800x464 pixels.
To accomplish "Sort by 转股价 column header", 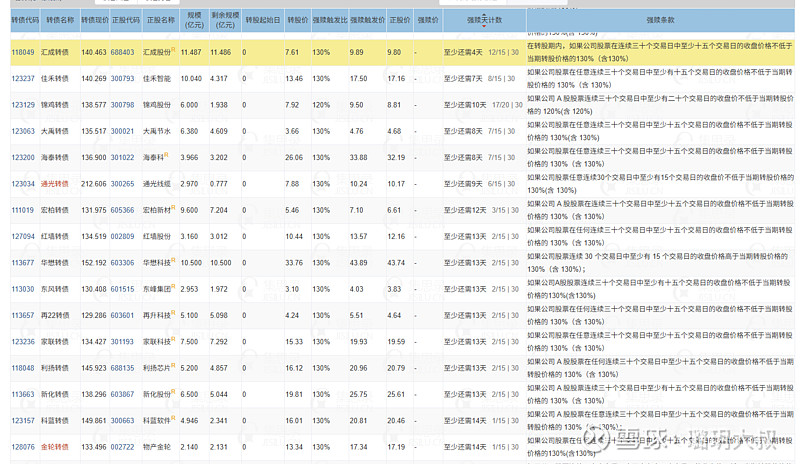I will click(x=298, y=20).
